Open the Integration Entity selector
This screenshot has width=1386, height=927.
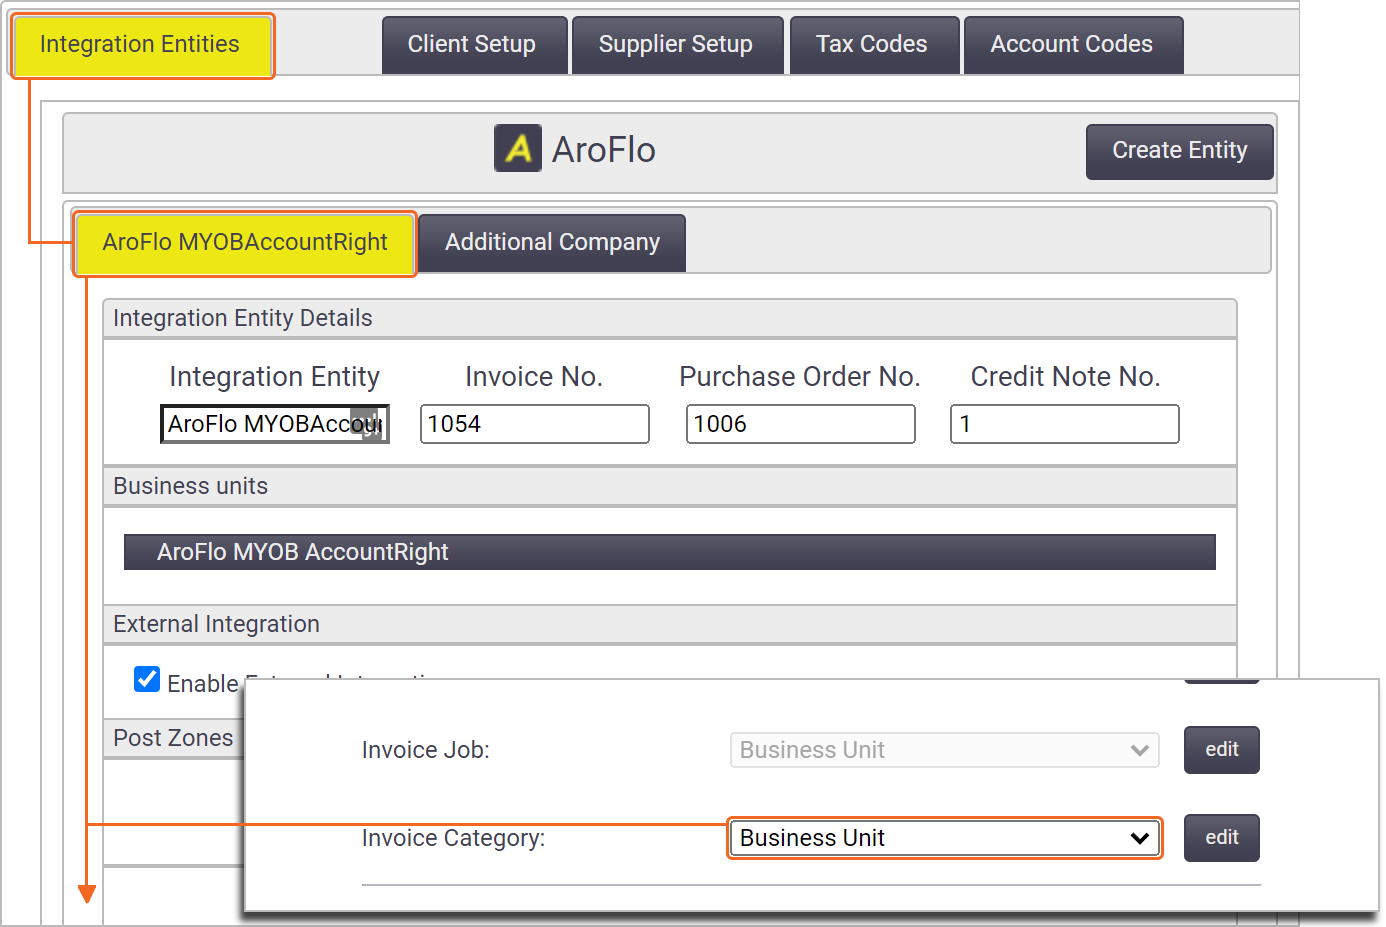click(275, 424)
